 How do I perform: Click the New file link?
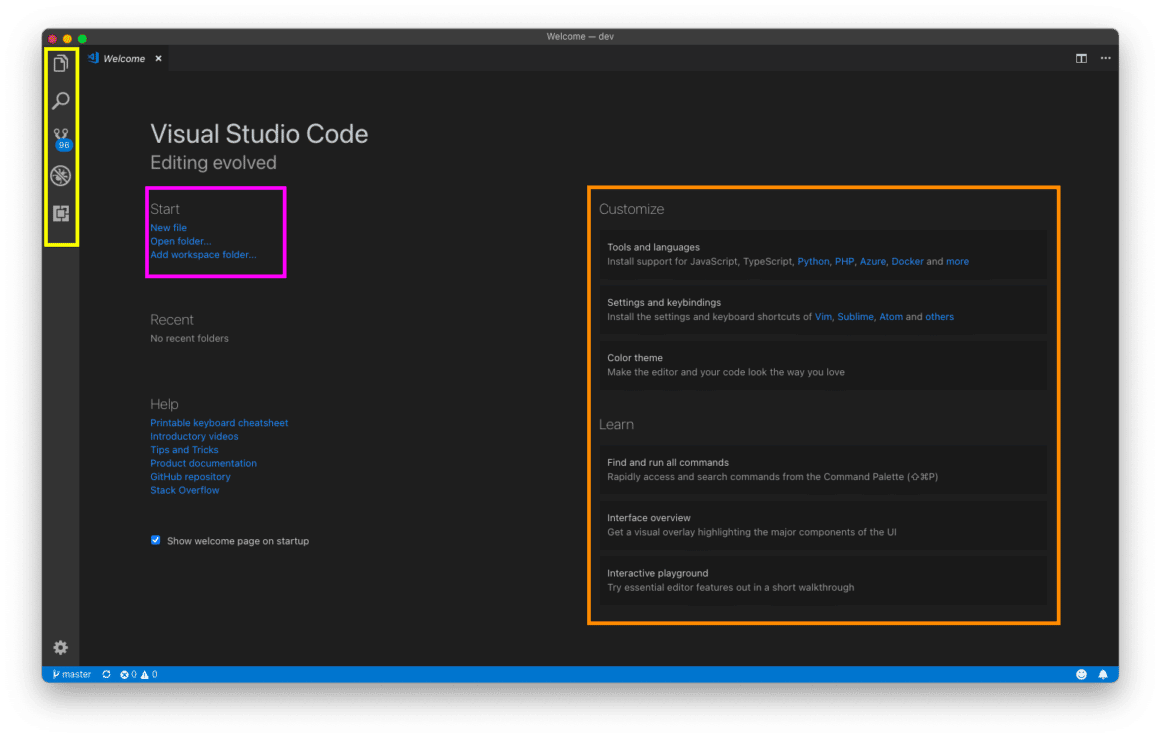pyautogui.click(x=168, y=227)
